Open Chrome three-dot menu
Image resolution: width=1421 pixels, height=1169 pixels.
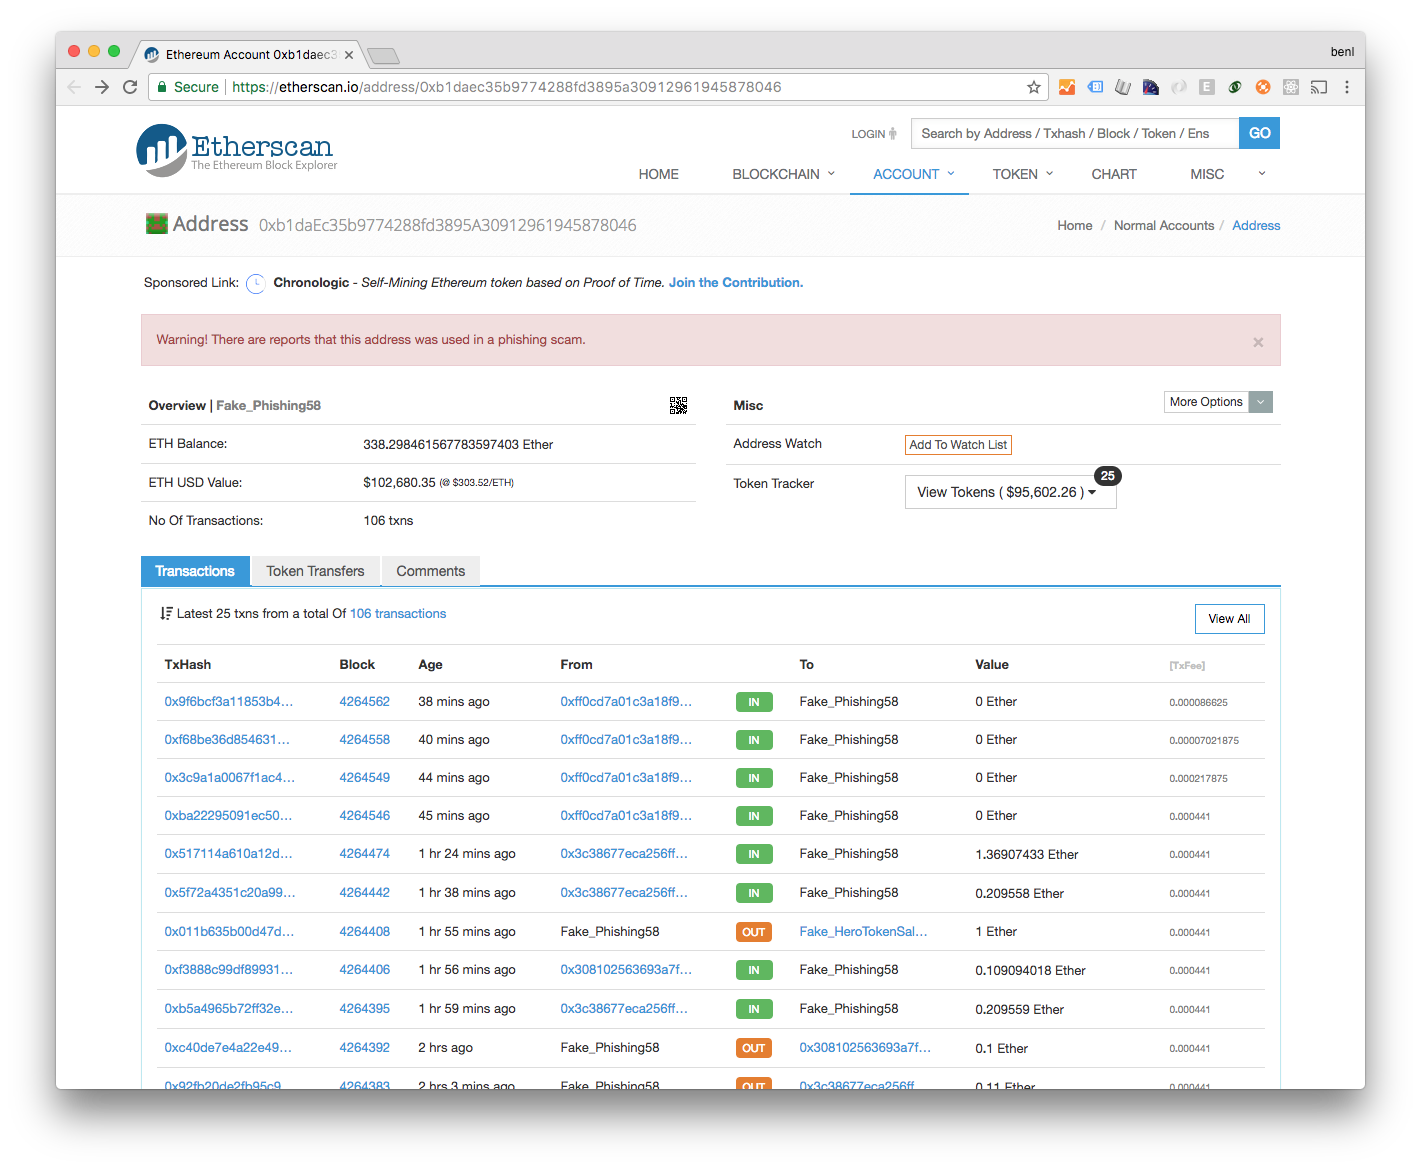tap(1347, 87)
